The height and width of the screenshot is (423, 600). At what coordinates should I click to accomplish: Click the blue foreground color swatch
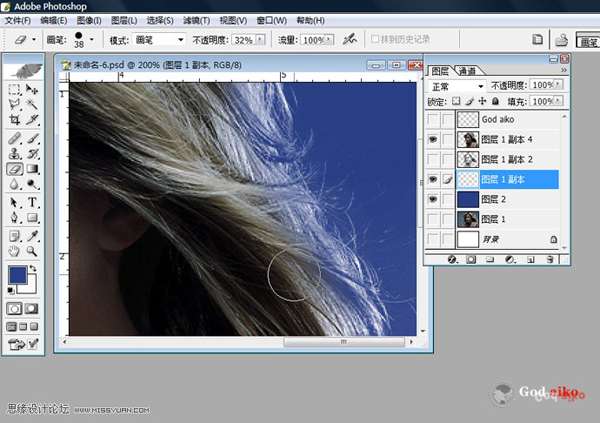(x=17, y=273)
